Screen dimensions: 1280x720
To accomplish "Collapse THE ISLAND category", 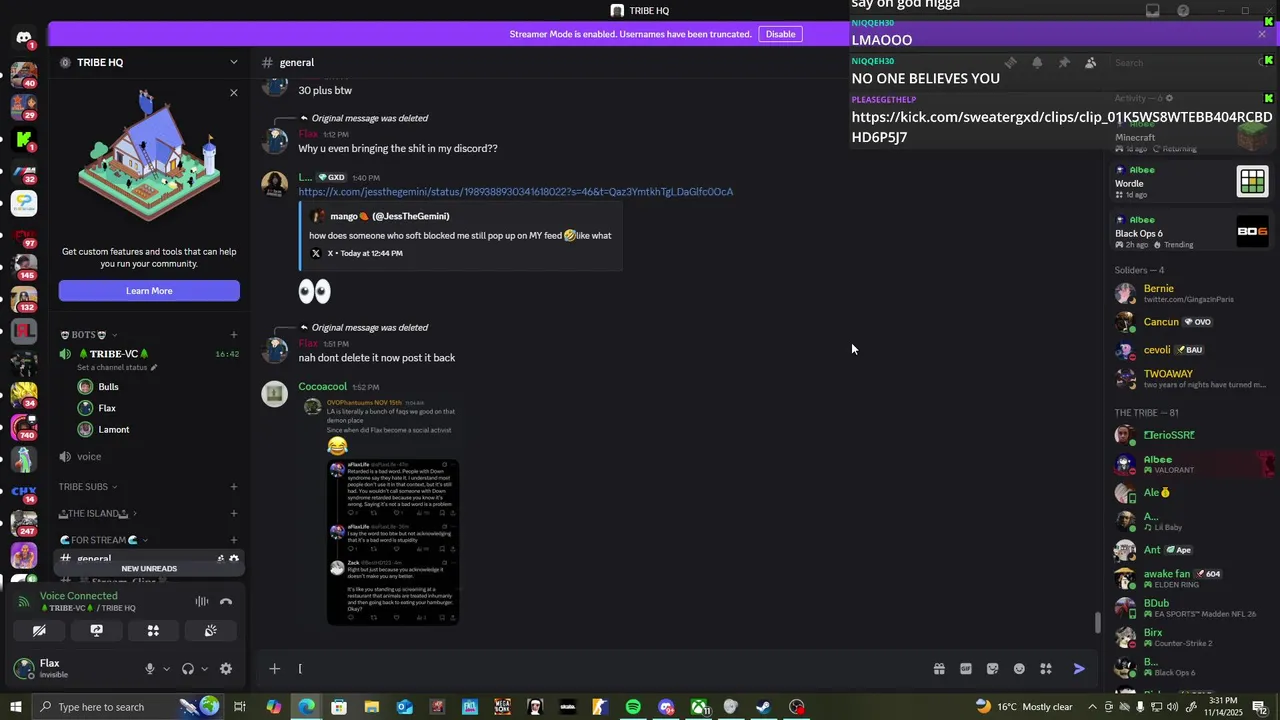I will (x=98, y=514).
